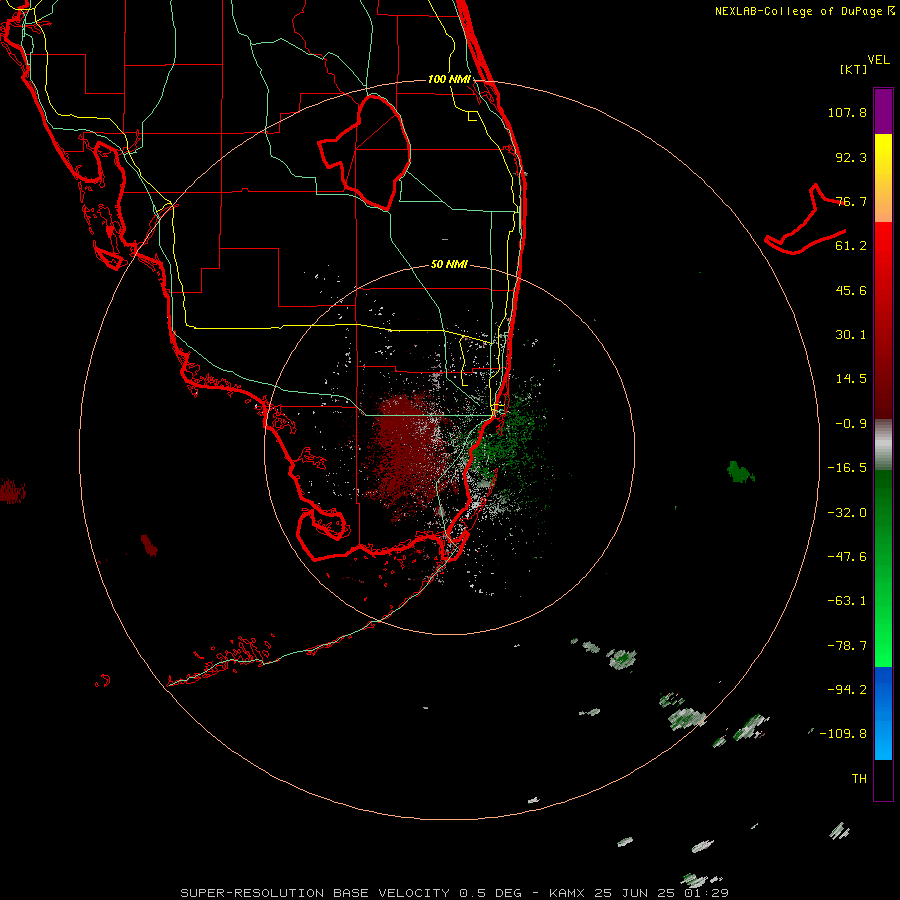Click the [KT] units label
900x900 pixels.
[853, 69]
